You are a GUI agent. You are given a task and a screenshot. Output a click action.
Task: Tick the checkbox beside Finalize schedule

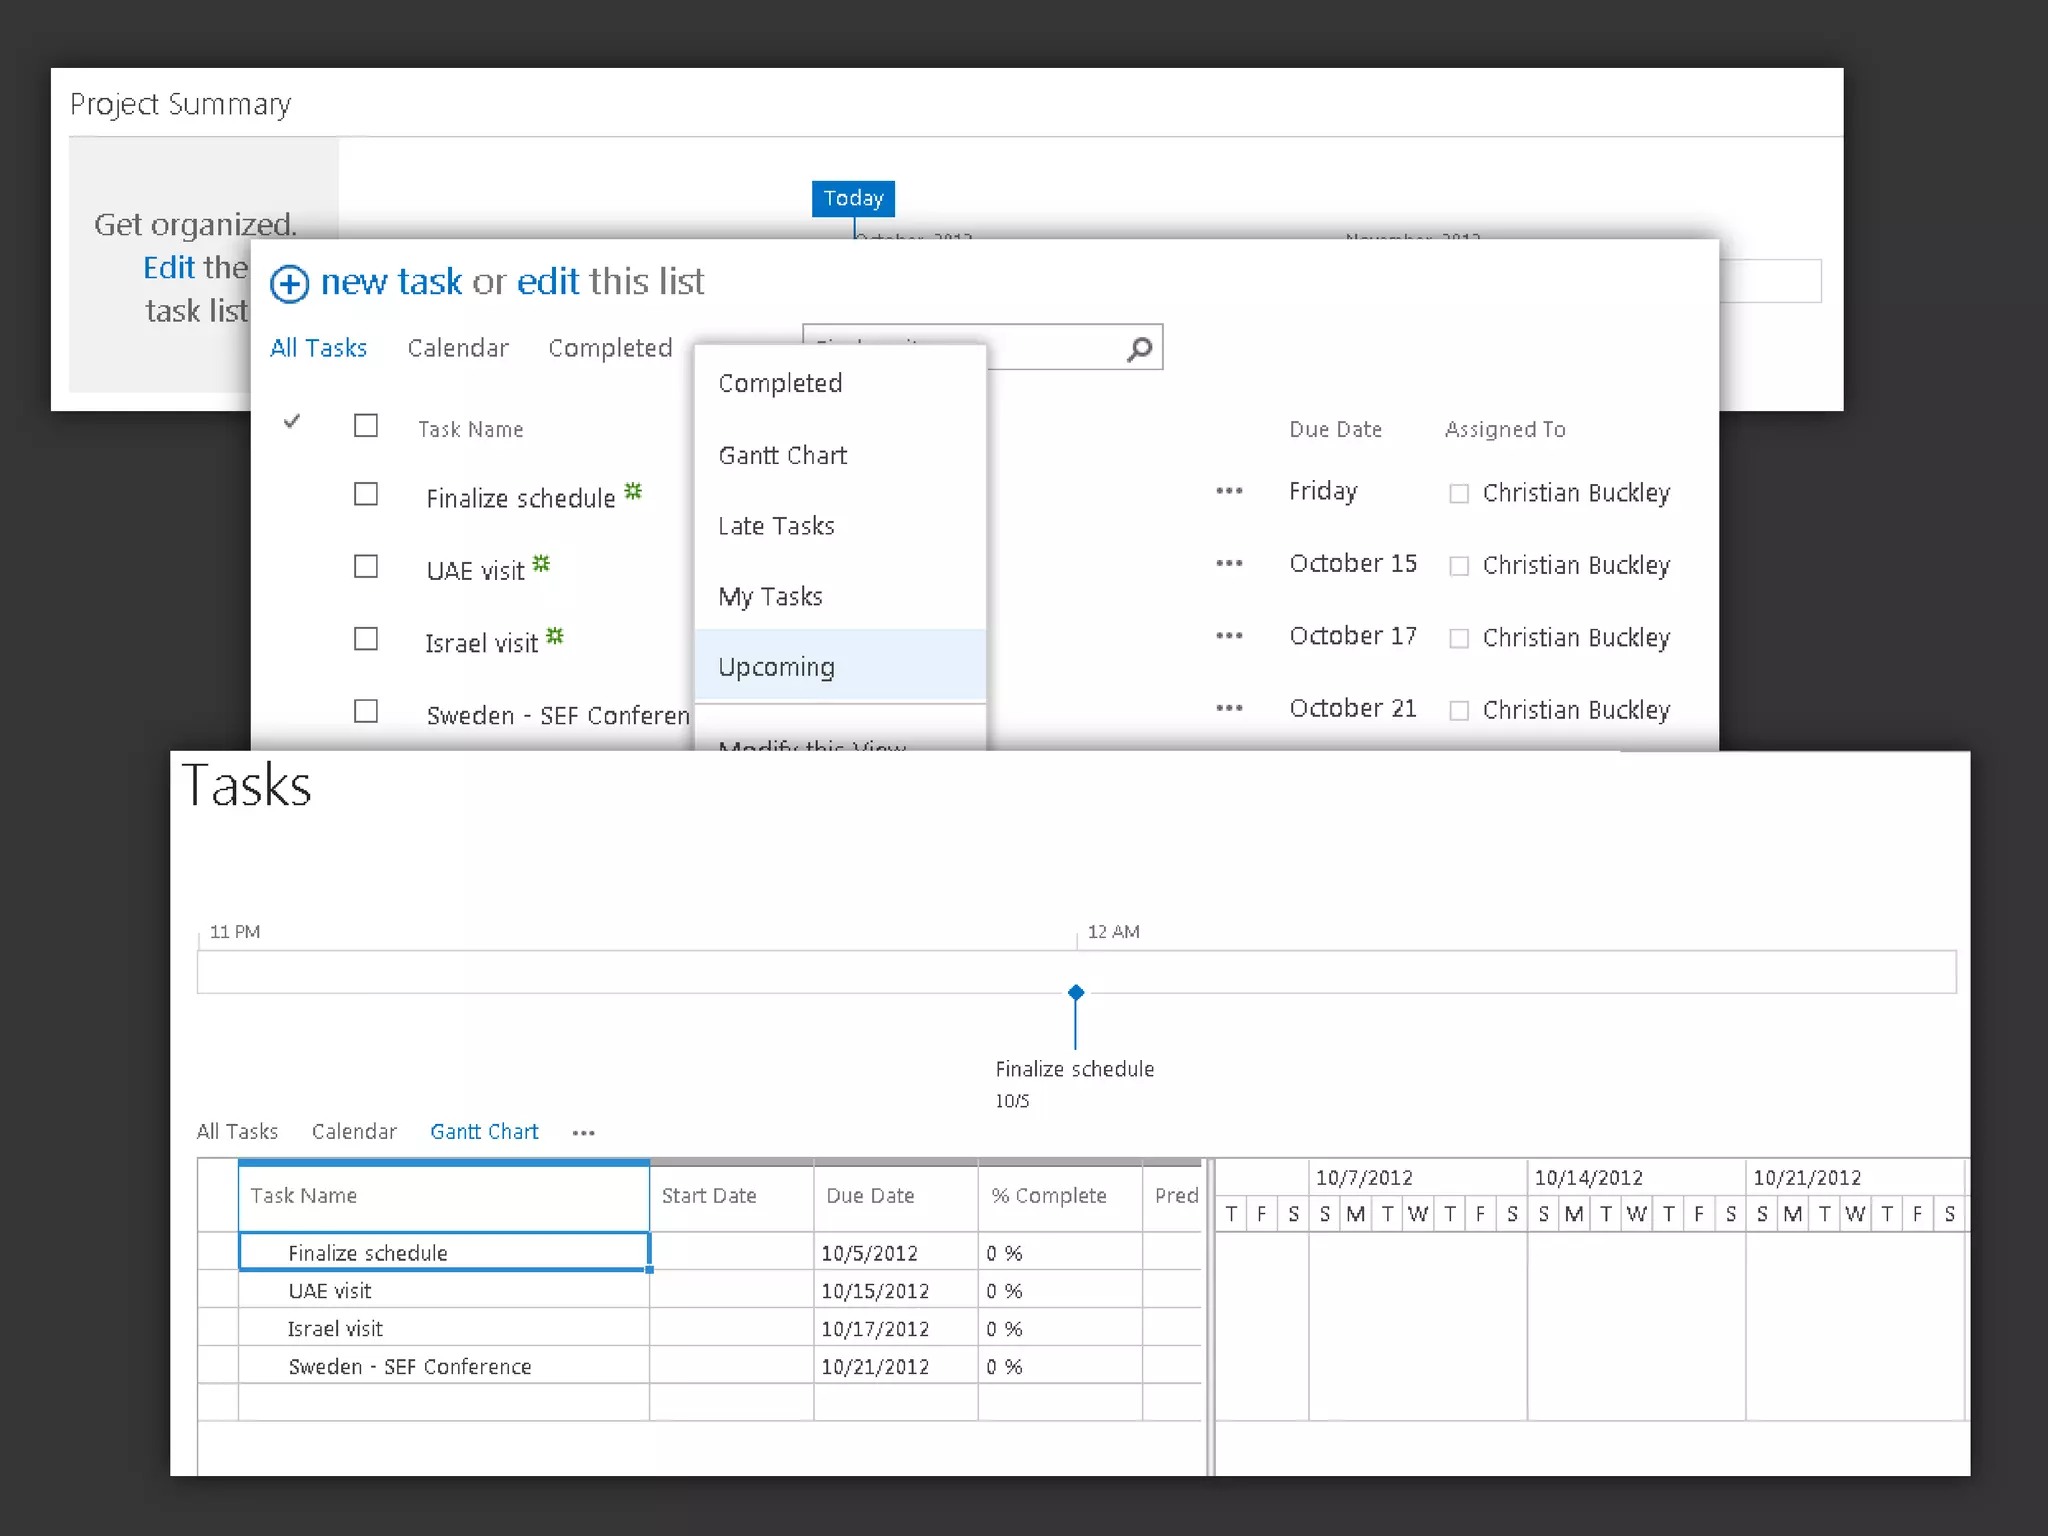coord(366,494)
